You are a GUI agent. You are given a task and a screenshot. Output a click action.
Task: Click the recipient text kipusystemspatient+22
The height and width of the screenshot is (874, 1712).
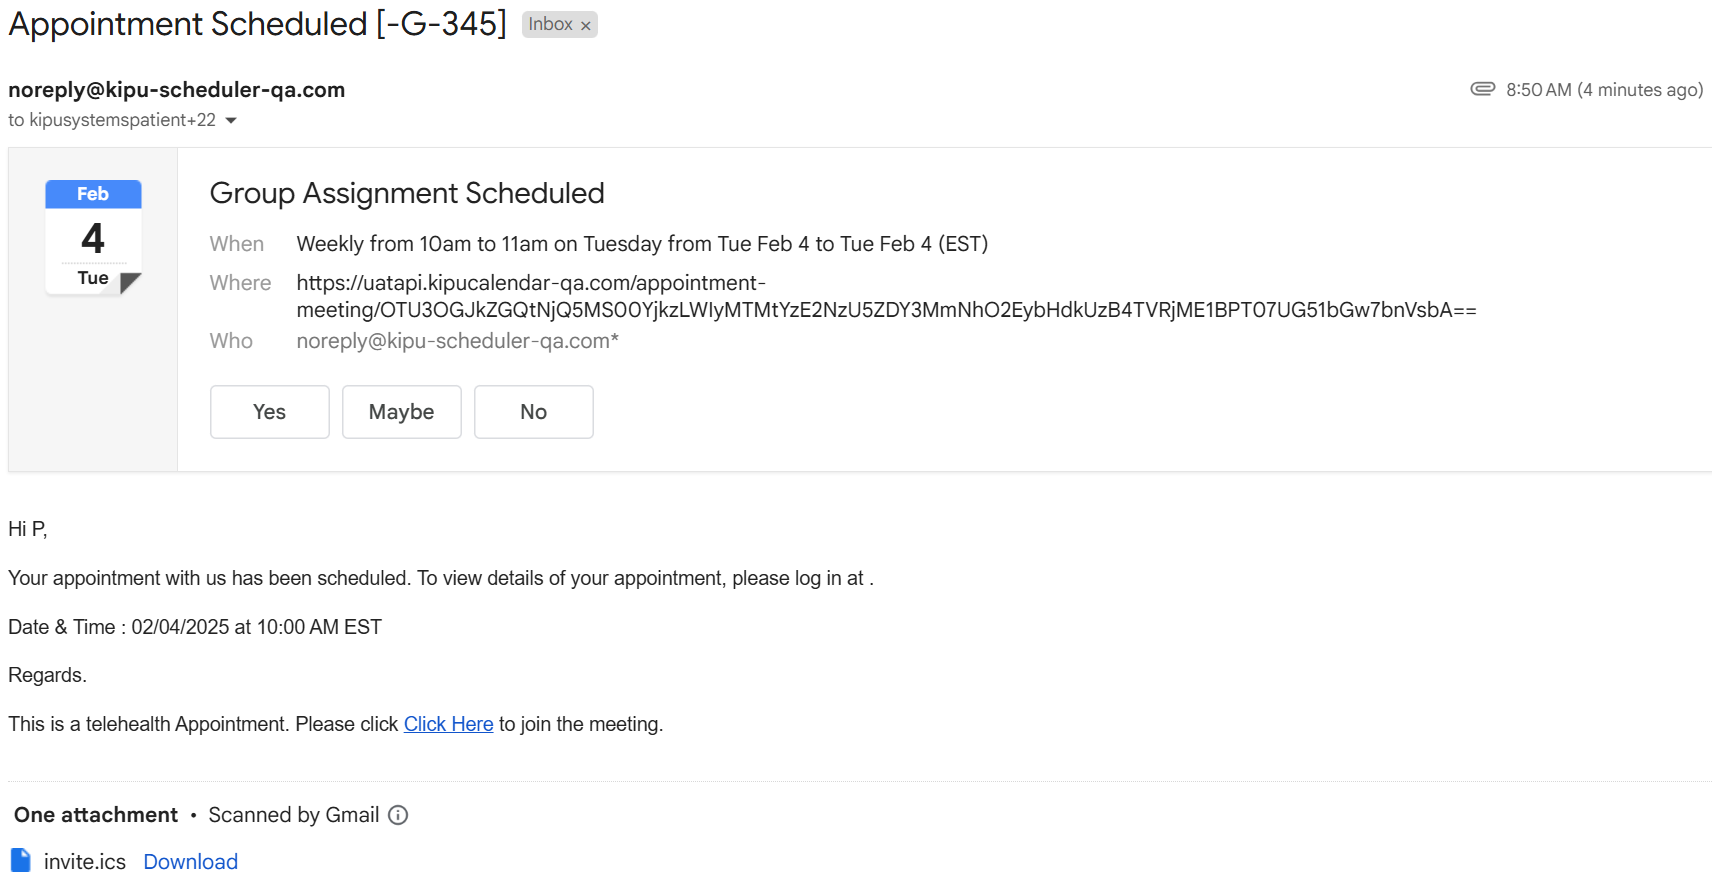[x=122, y=120]
